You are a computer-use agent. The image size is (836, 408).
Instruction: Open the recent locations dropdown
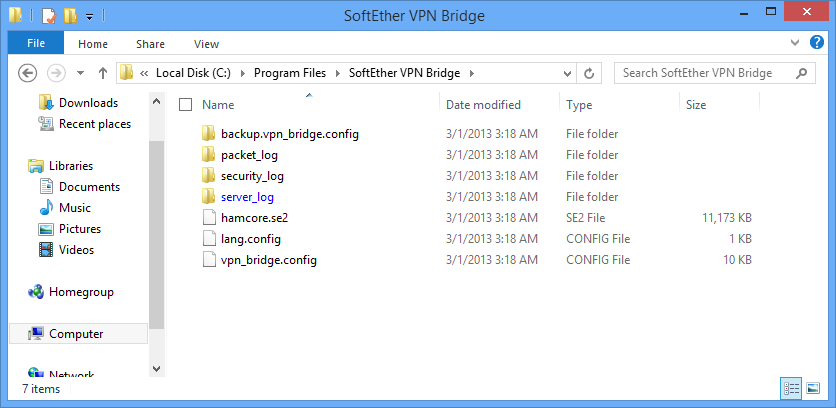pyautogui.click(x=81, y=73)
